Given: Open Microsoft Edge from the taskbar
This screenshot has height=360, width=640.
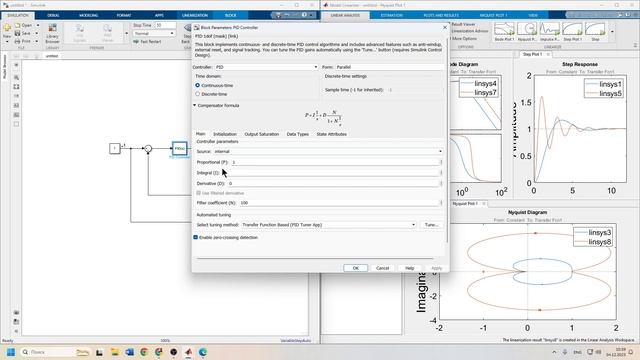Looking at the screenshot, I should 203,352.
